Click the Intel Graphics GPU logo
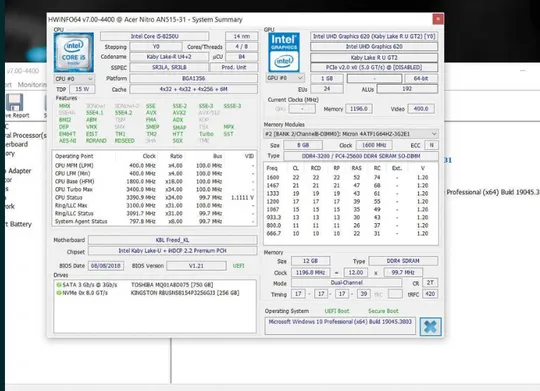 click(x=284, y=52)
